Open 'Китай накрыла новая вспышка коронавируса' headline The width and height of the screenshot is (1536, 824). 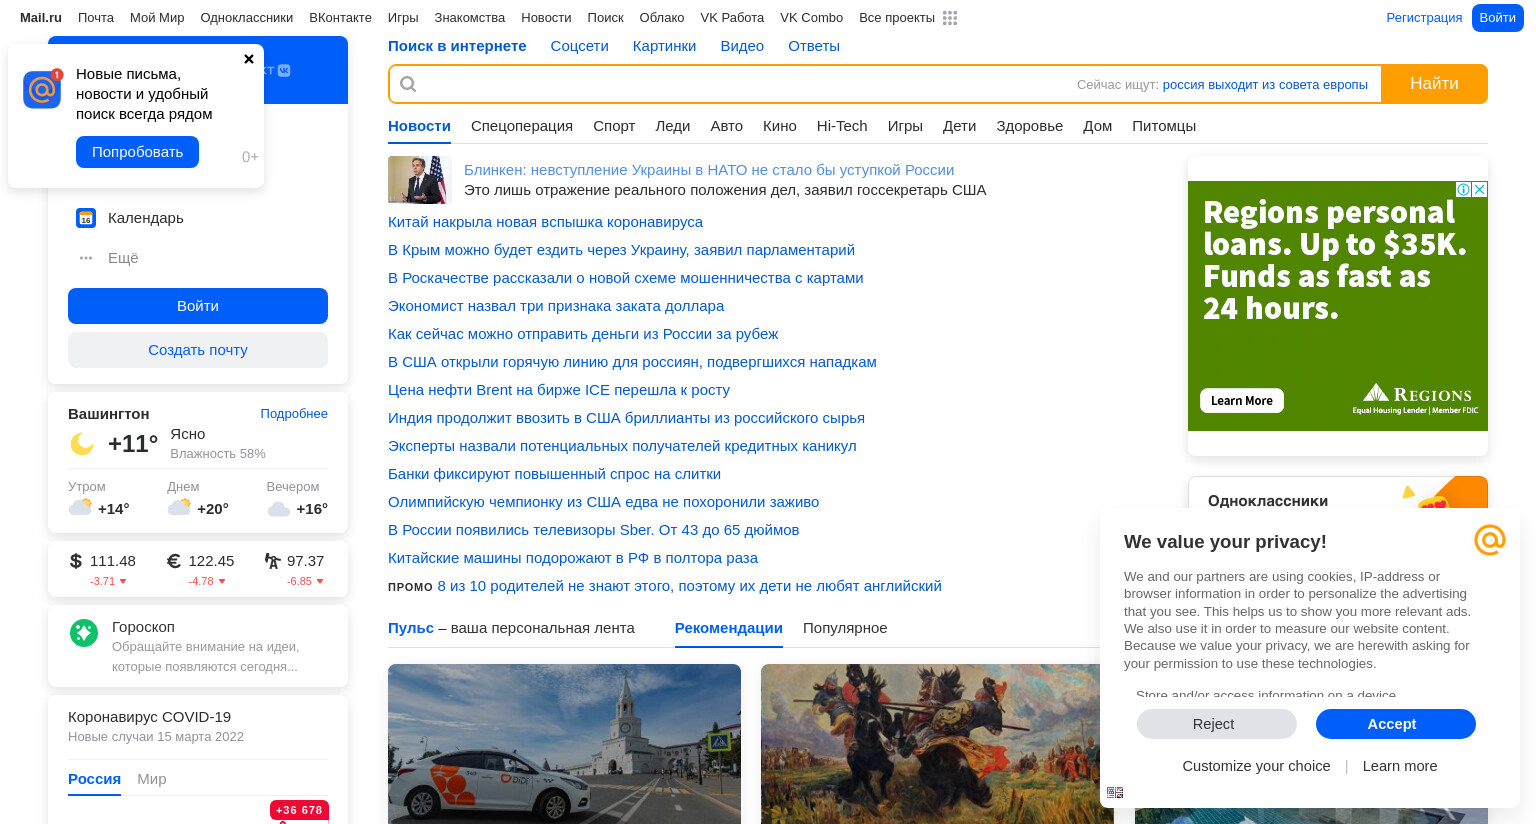point(545,222)
